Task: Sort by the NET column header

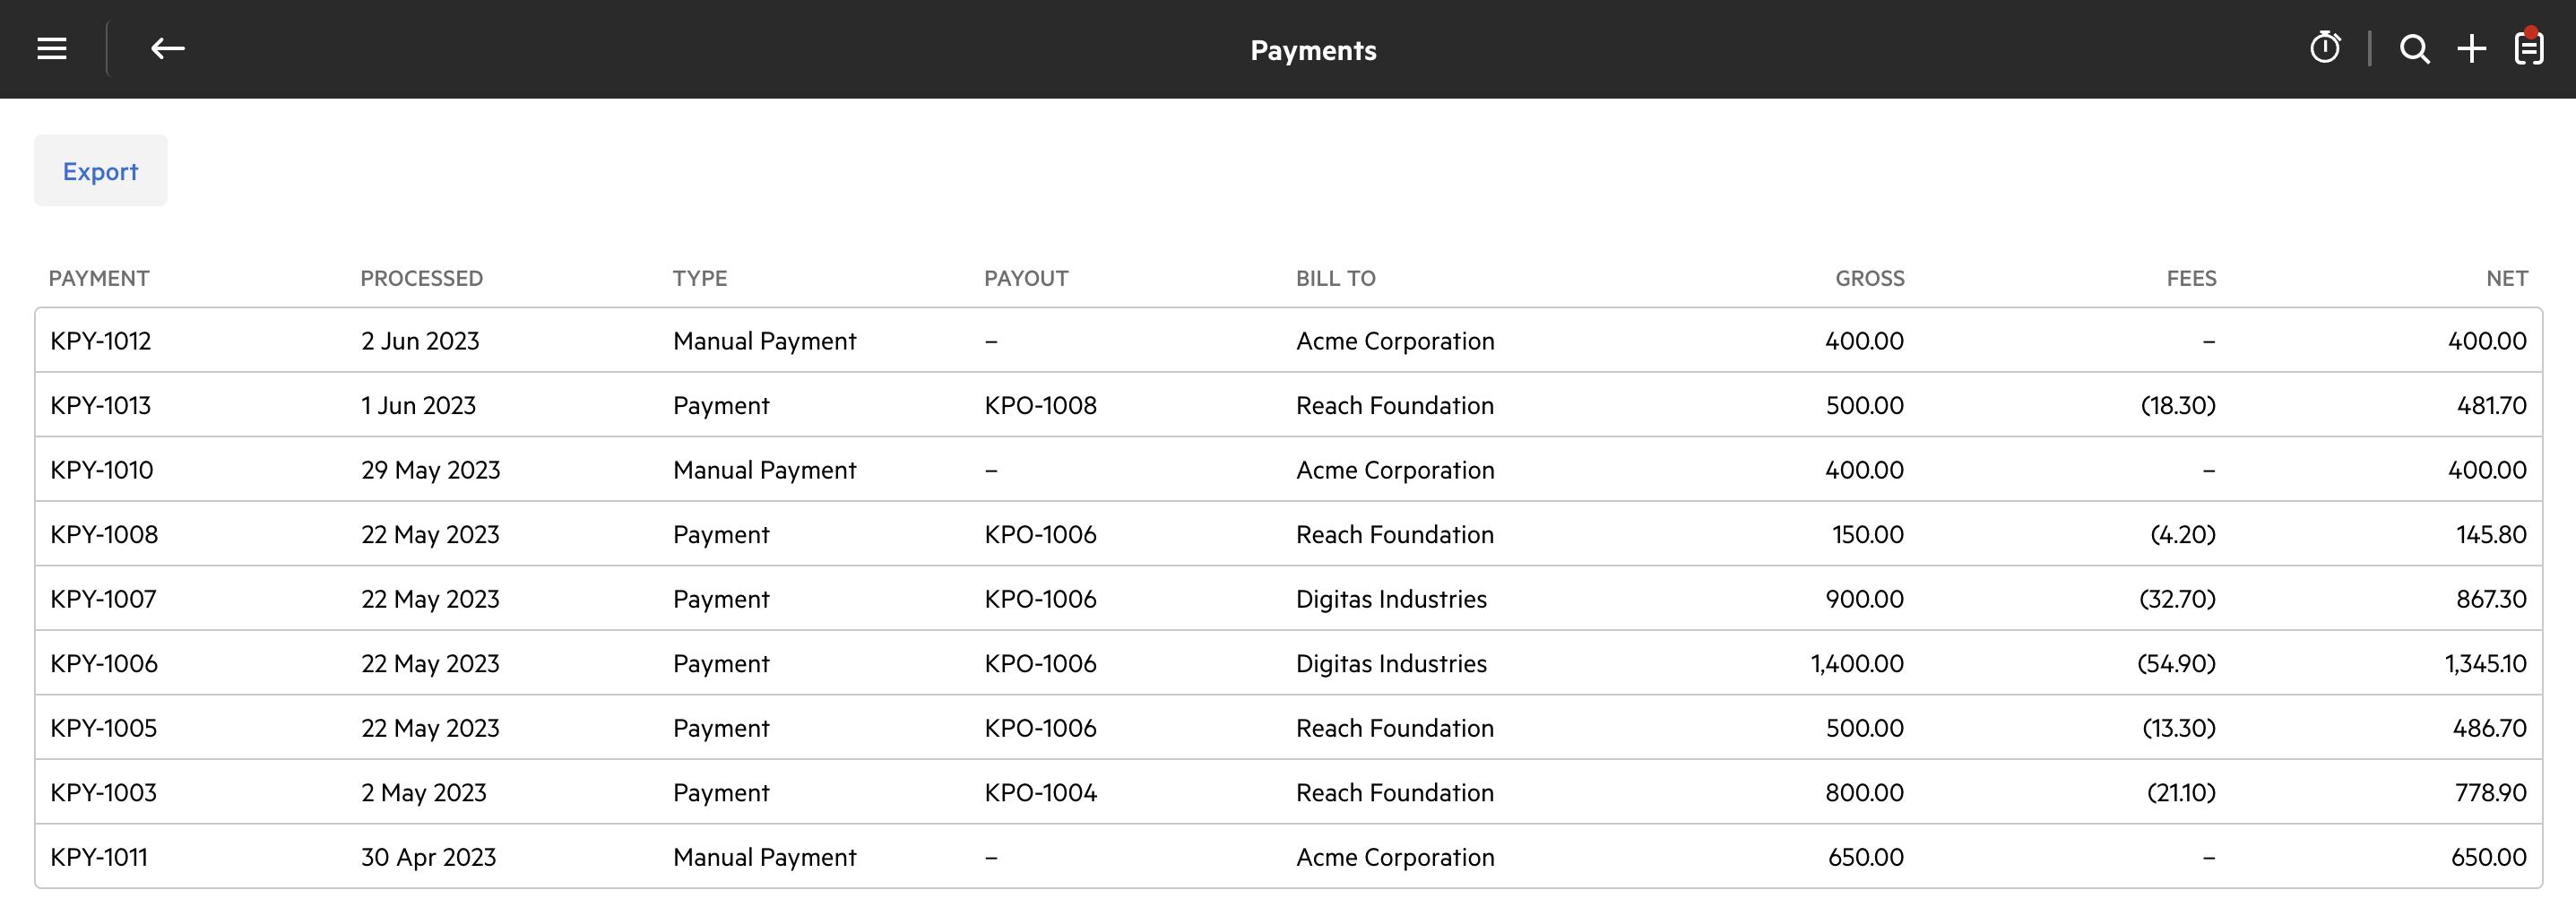Action: (x=2506, y=278)
